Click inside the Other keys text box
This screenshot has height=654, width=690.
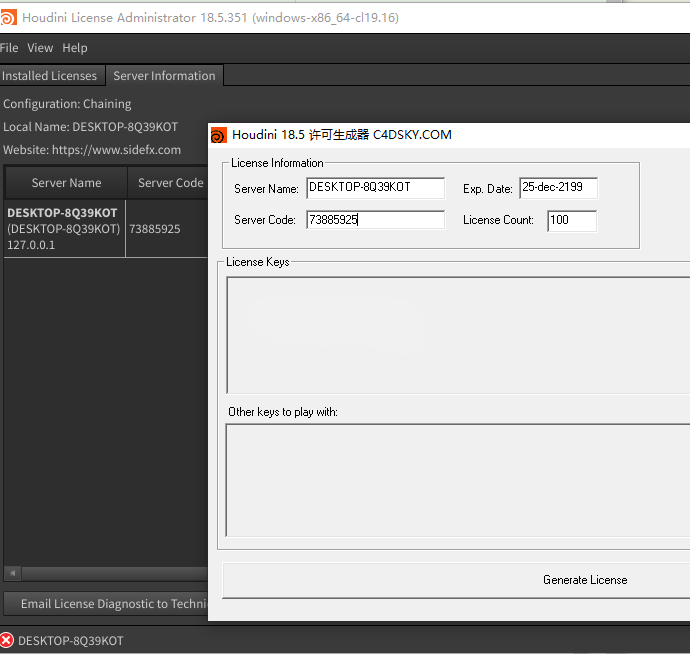click(x=458, y=480)
